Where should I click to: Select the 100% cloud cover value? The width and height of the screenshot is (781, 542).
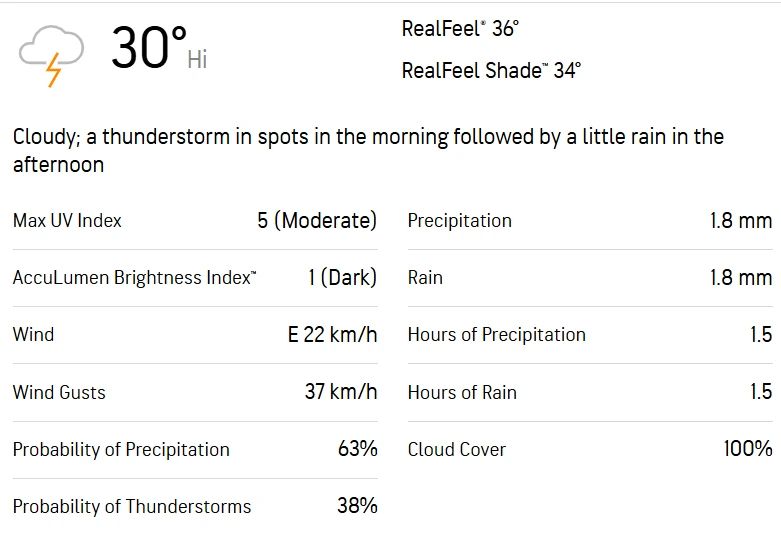coord(747,449)
